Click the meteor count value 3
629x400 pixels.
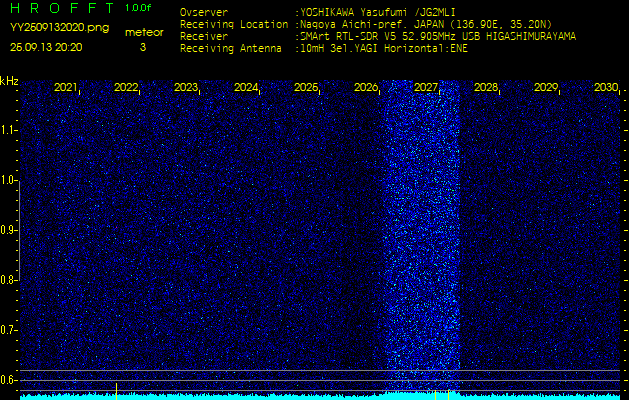(x=143, y=47)
